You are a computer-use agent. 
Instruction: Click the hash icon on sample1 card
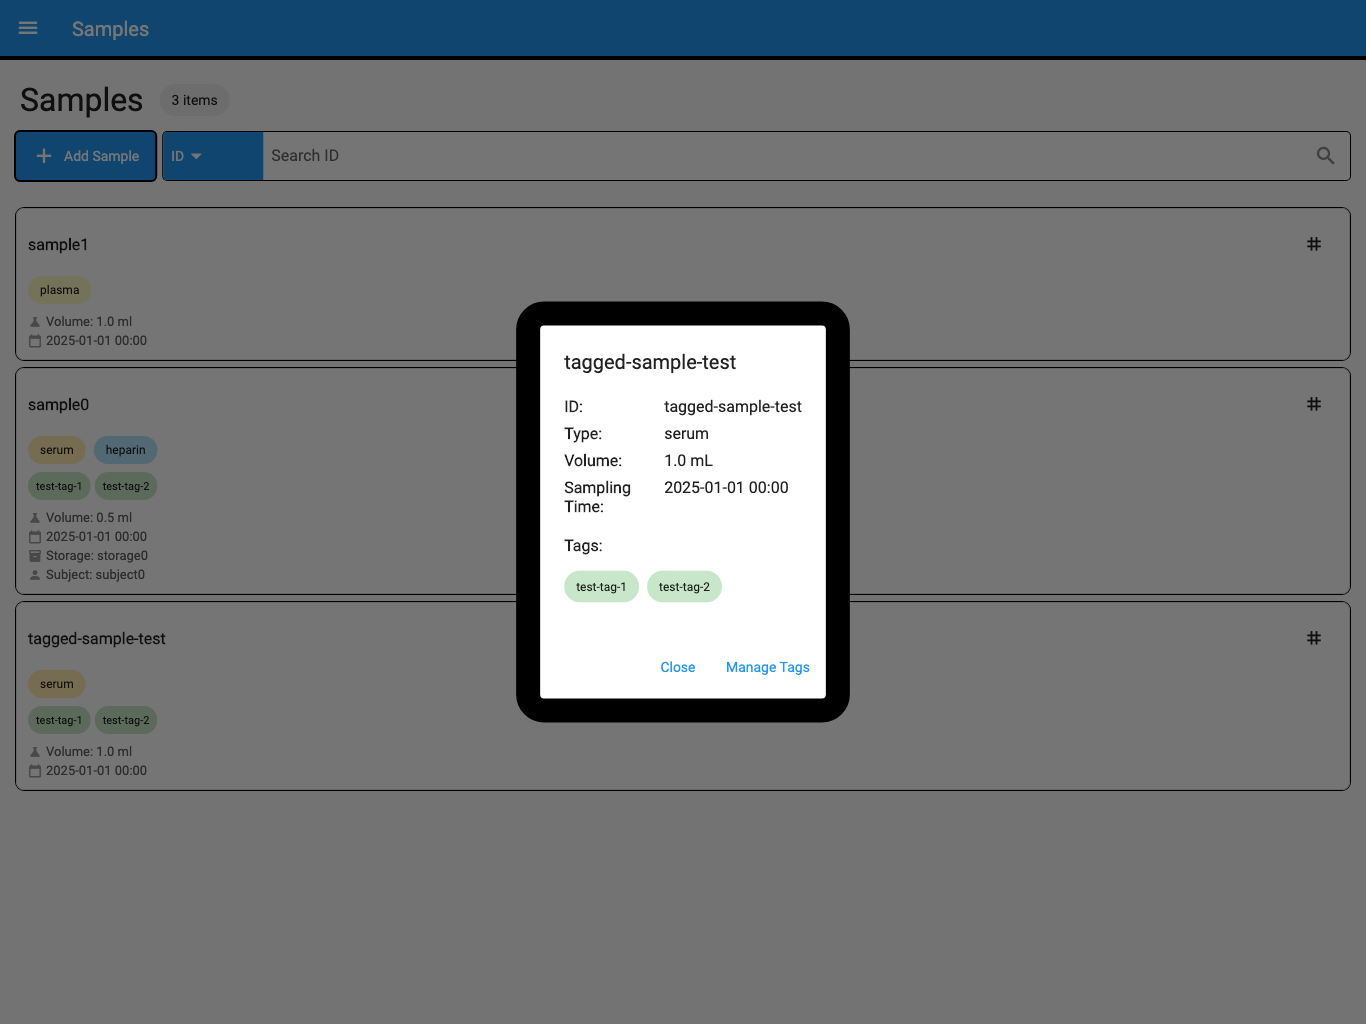(1314, 244)
